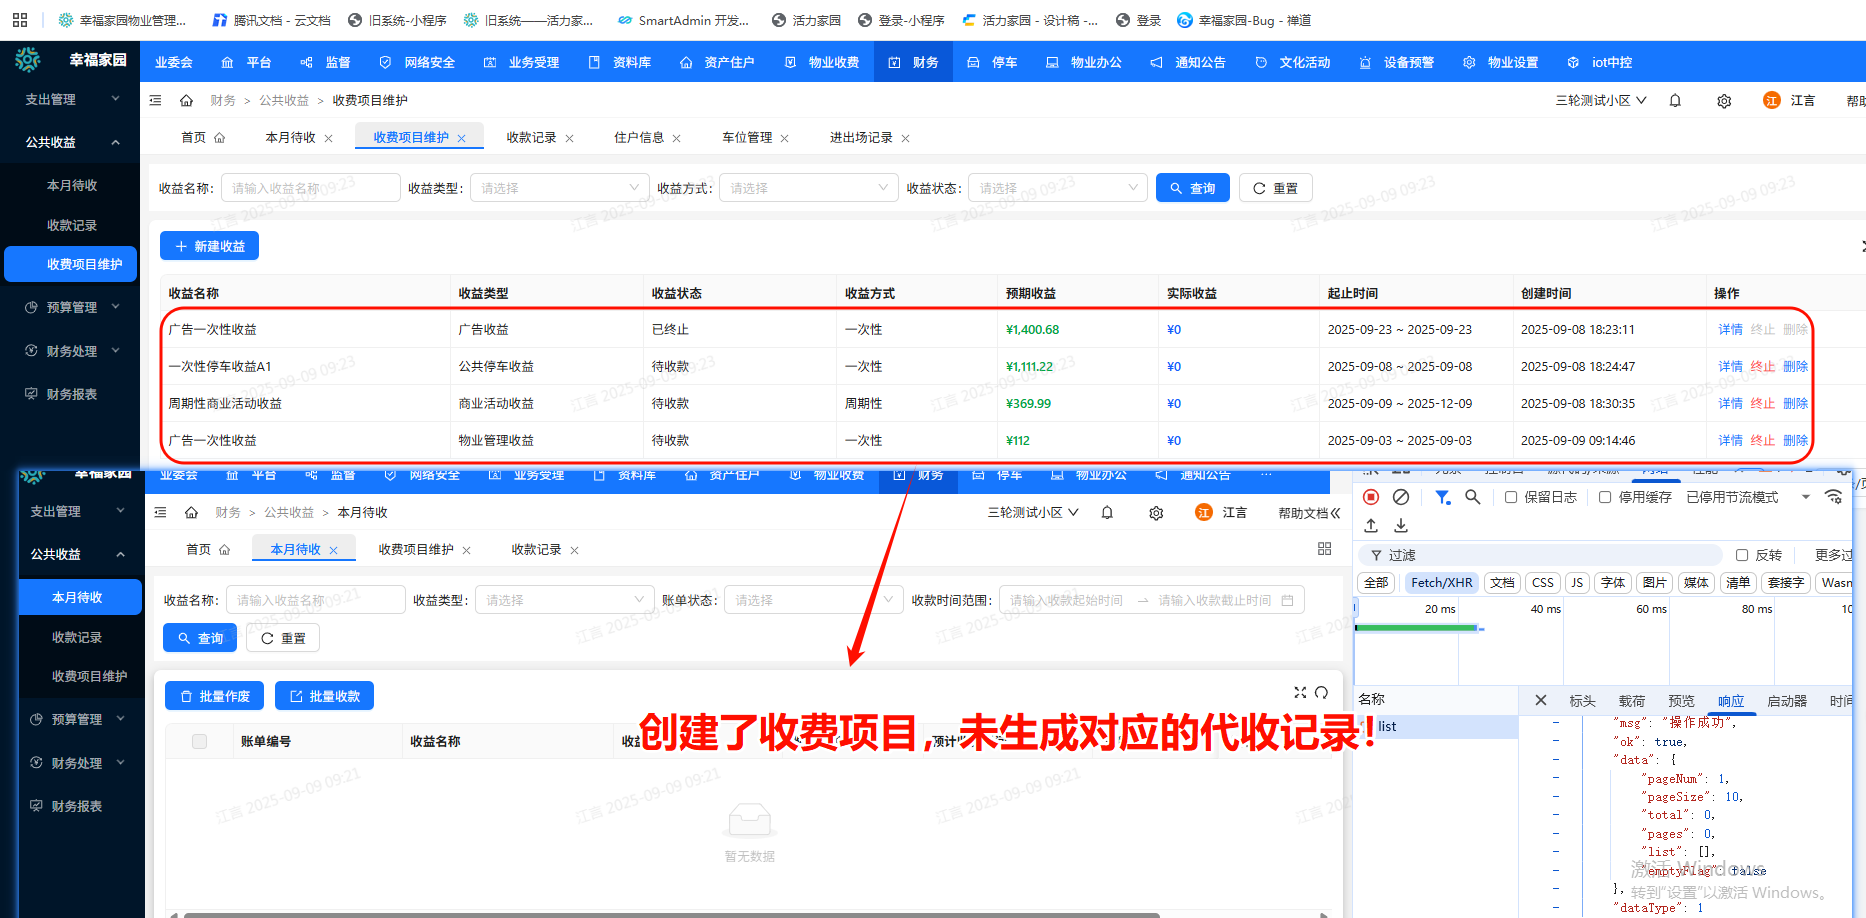
Task: Enable the 保留日志 checkbox
Action: [x=1511, y=497]
